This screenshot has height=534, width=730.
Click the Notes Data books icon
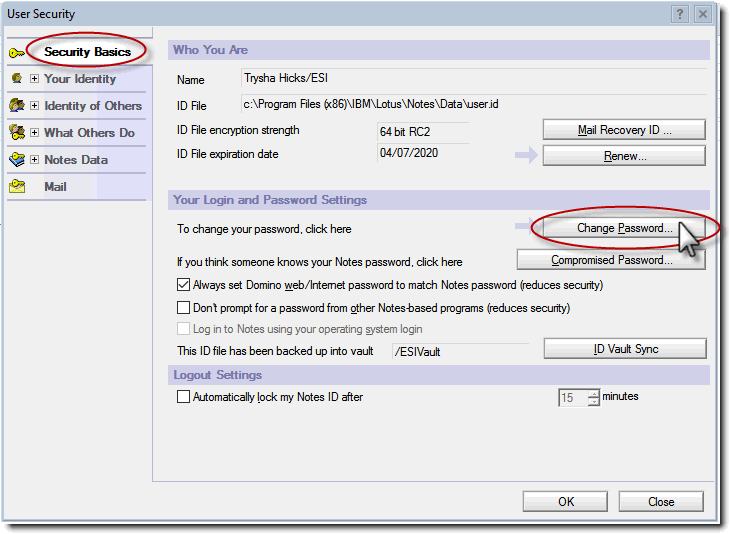coord(17,159)
